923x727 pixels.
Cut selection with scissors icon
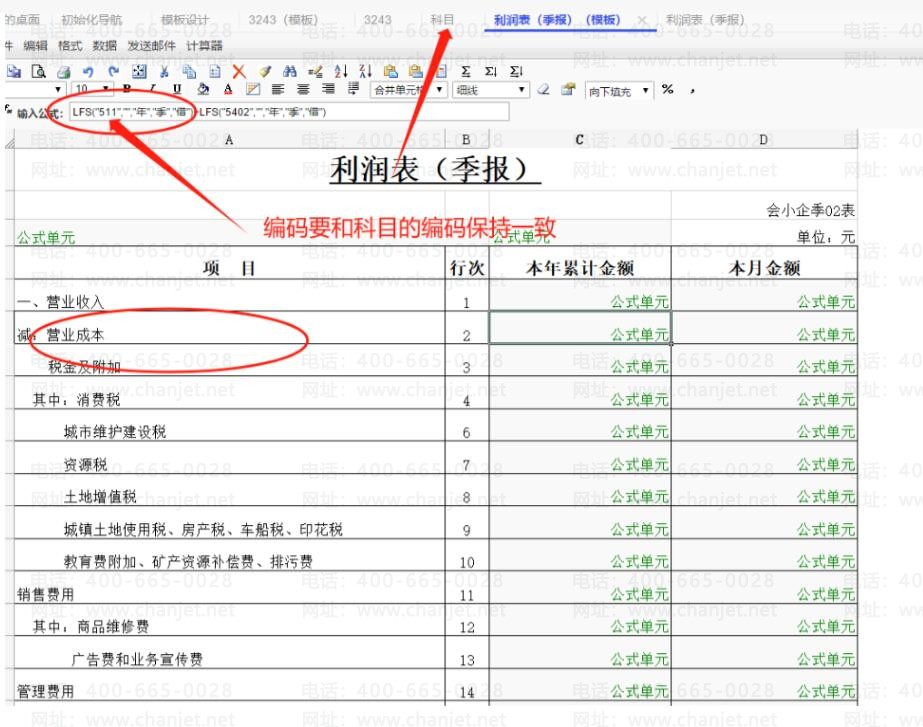pos(164,72)
